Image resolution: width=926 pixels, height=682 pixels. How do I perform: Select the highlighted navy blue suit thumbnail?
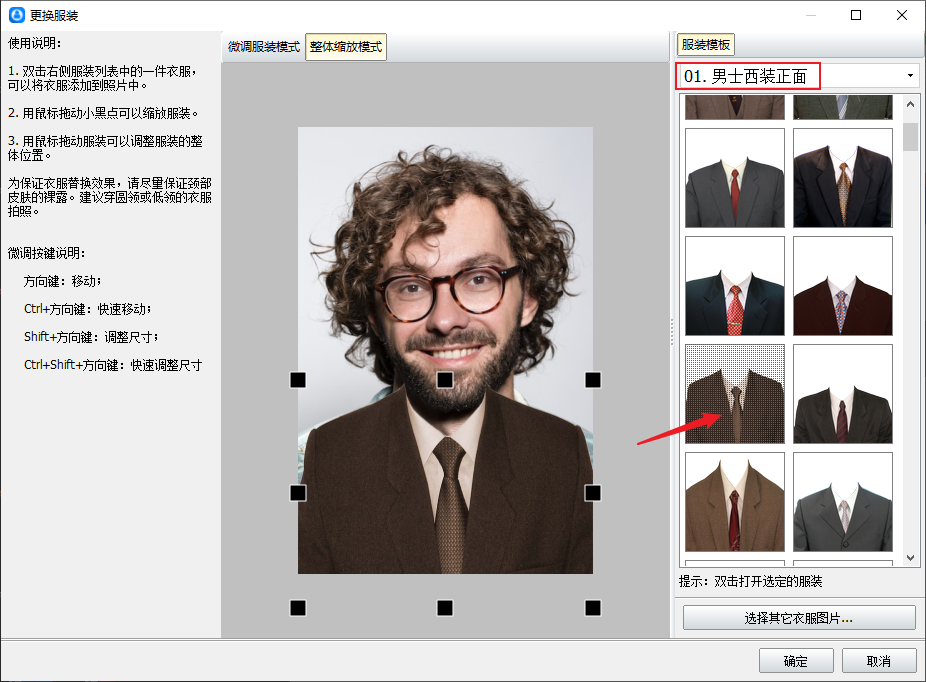(735, 394)
